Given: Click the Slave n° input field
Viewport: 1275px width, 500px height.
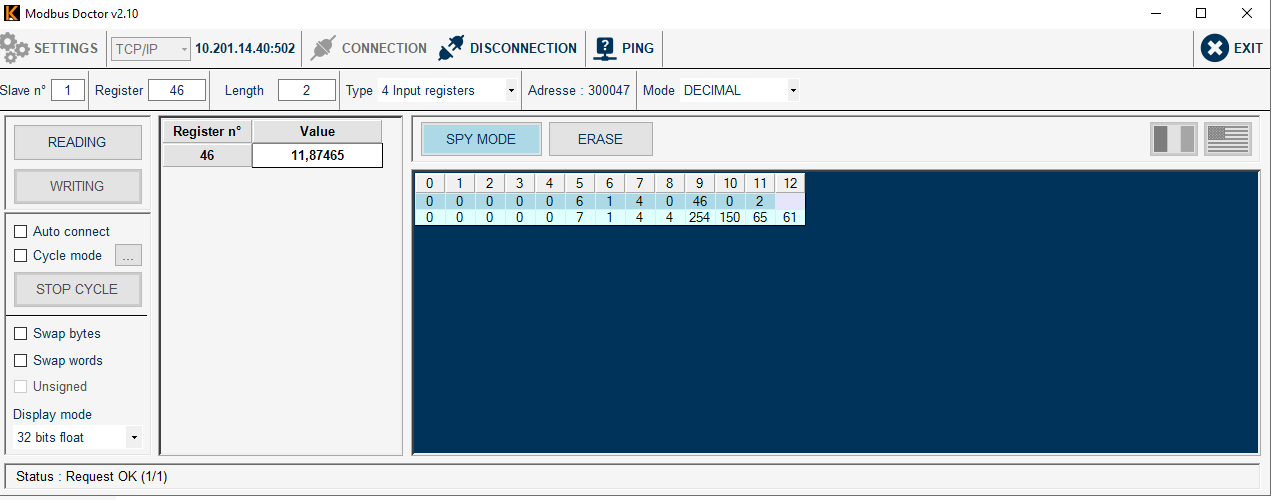Looking at the screenshot, I should (x=68, y=90).
